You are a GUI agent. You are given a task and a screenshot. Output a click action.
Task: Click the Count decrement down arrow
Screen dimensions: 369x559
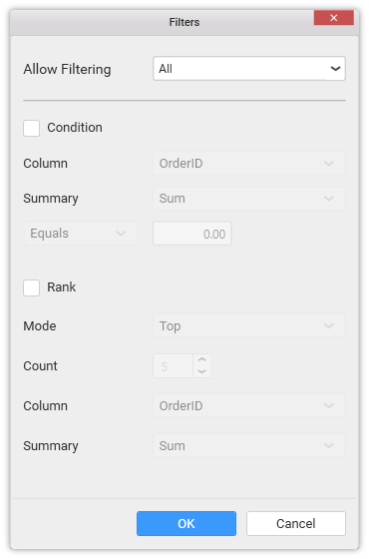pos(202,371)
